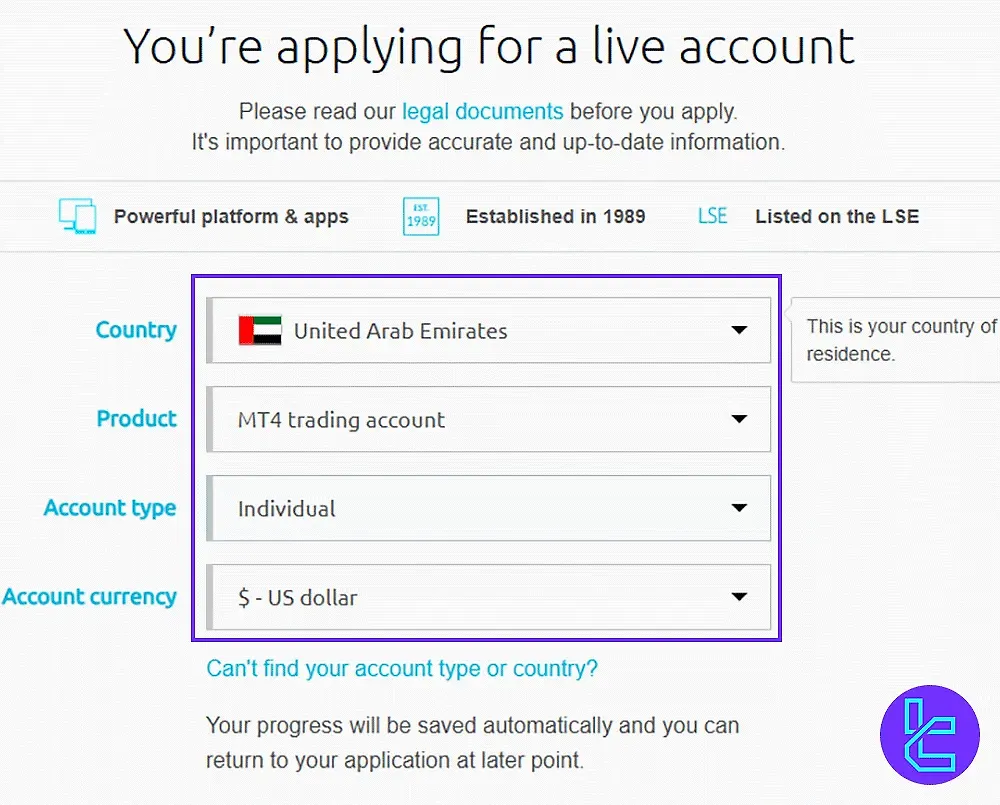
Task: Click the Account type field label
Action: (x=110, y=508)
